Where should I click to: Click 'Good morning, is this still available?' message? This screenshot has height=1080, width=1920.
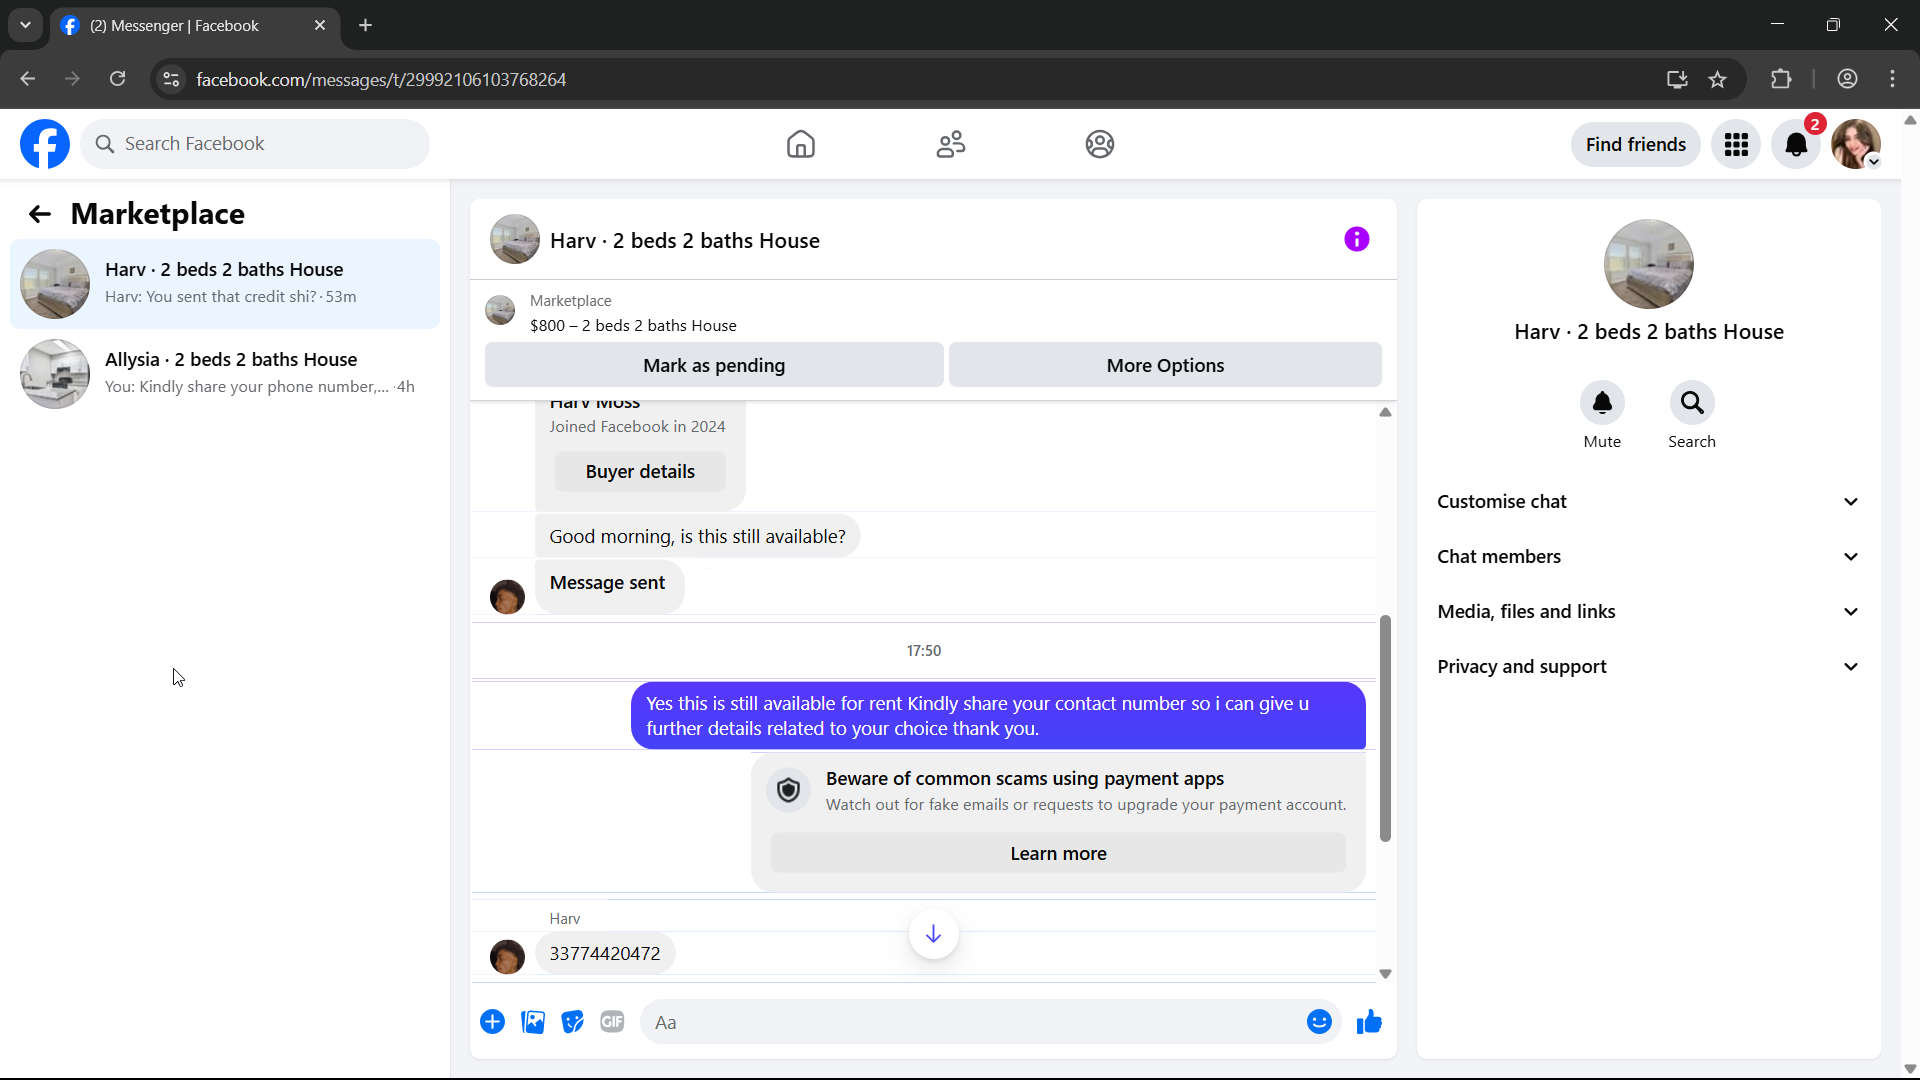(x=697, y=537)
